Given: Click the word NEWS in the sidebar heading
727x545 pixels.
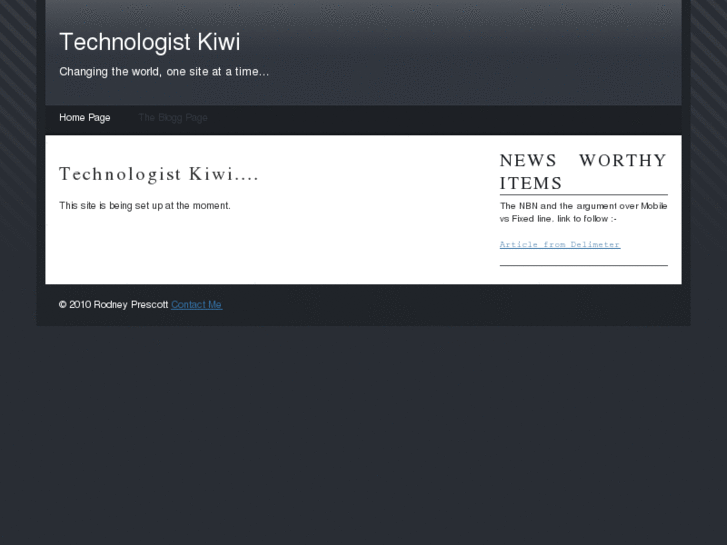Looking at the screenshot, I should click(527, 161).
